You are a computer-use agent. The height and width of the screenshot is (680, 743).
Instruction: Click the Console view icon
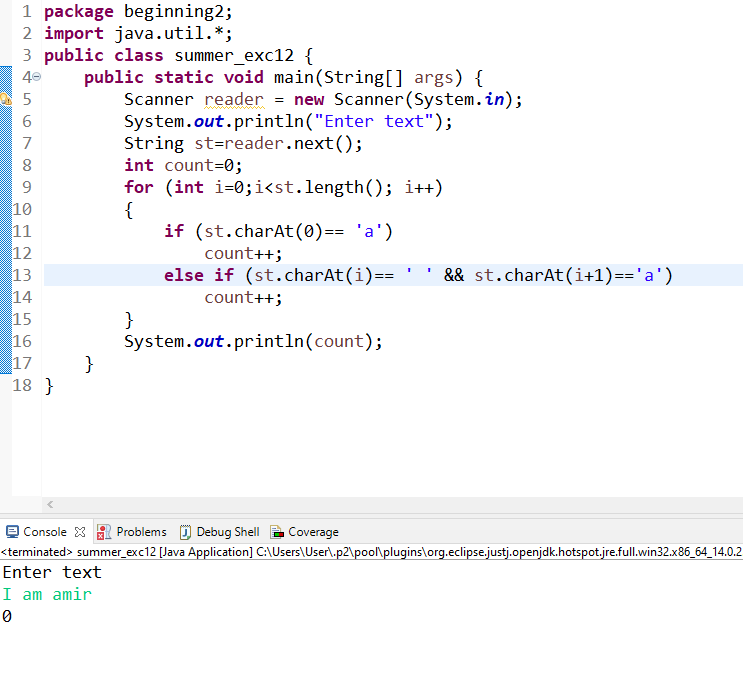tap(12, 532)
